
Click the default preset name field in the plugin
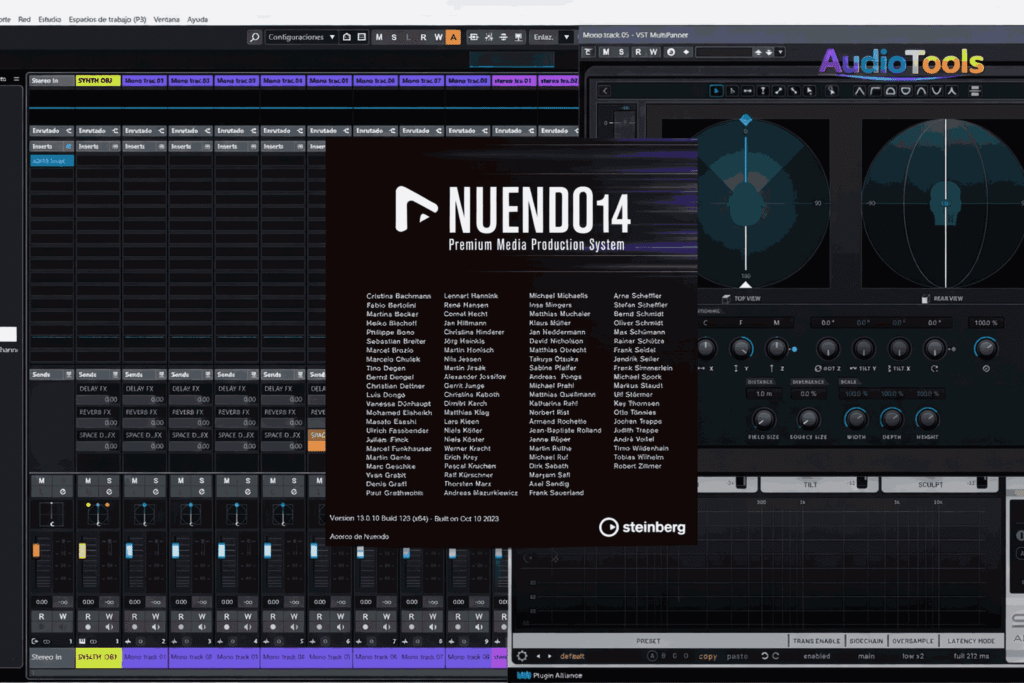coord(573,657)
